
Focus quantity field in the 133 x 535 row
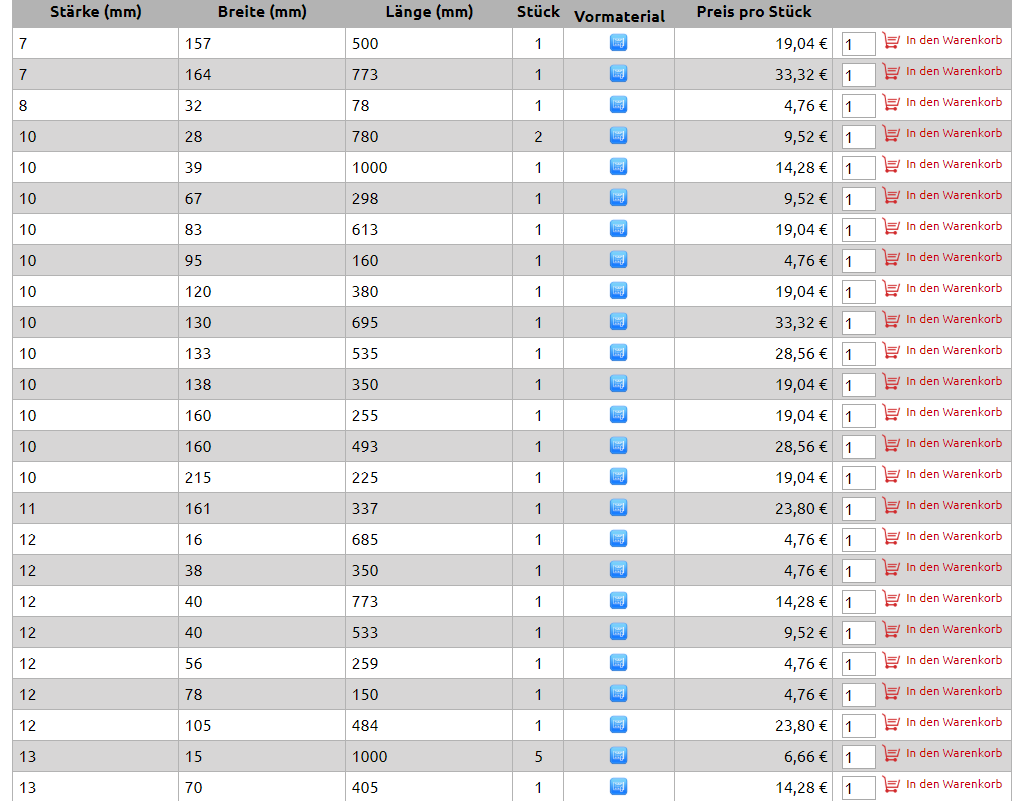859,354
